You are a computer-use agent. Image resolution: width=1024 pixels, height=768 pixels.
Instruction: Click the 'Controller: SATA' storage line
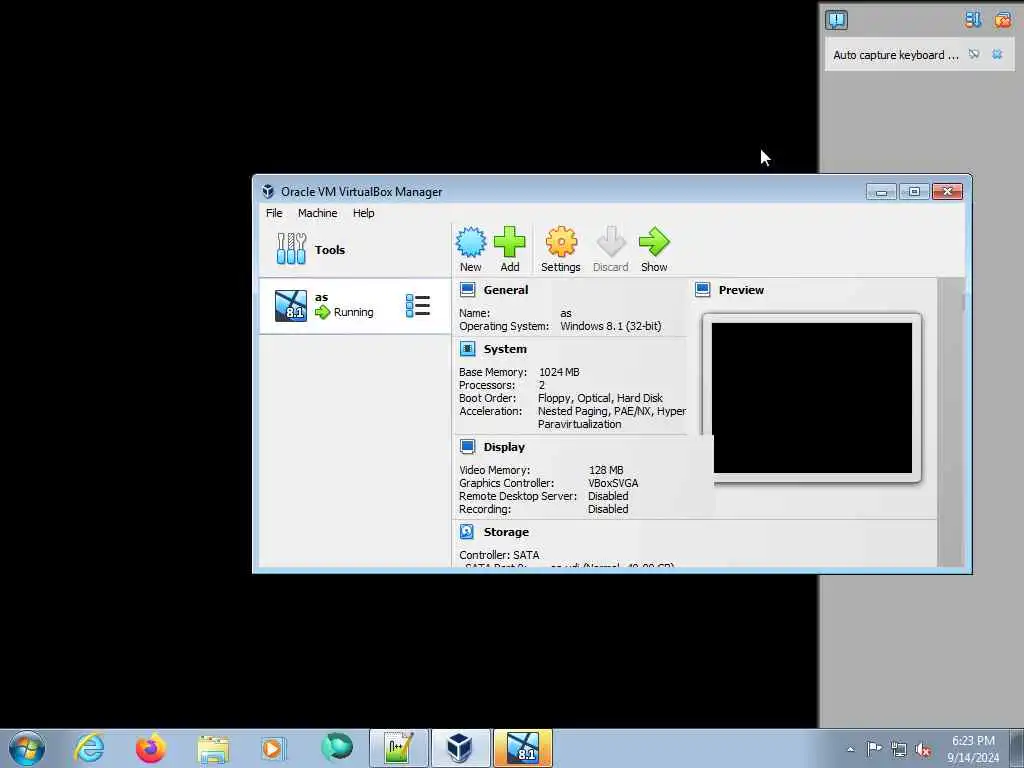[x=499, y=554]
